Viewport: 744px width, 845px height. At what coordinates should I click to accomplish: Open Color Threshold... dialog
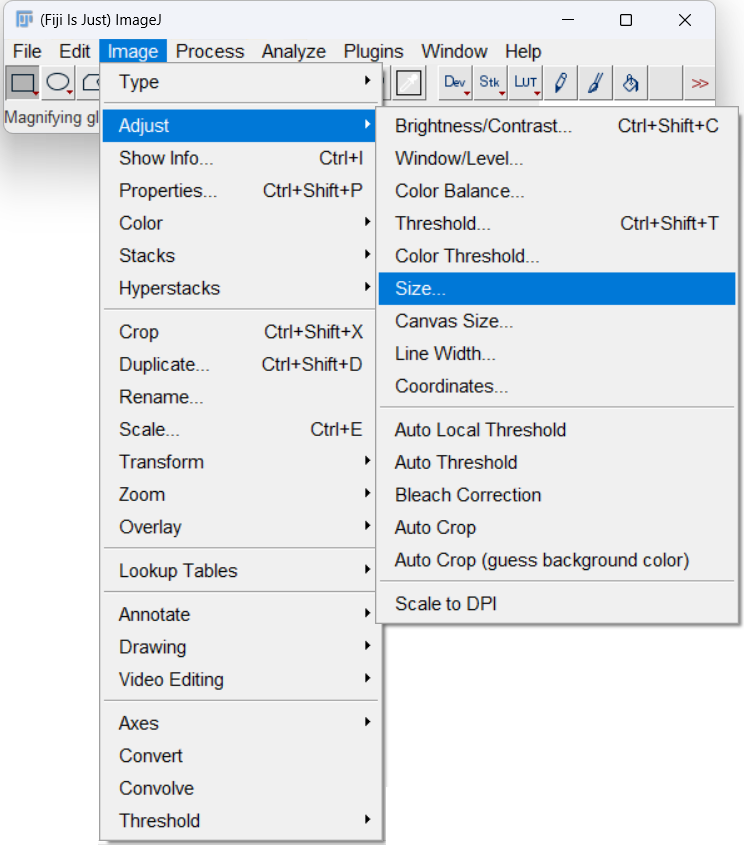557,256
